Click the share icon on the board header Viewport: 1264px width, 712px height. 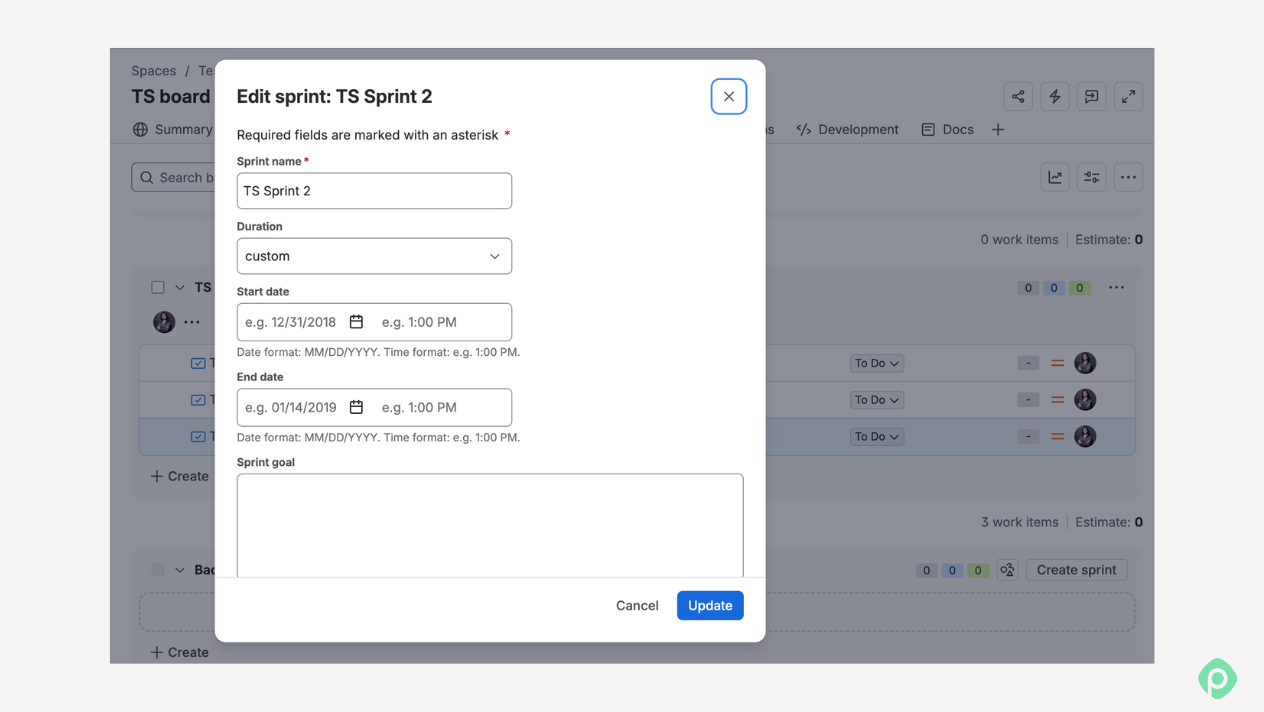1018,97
